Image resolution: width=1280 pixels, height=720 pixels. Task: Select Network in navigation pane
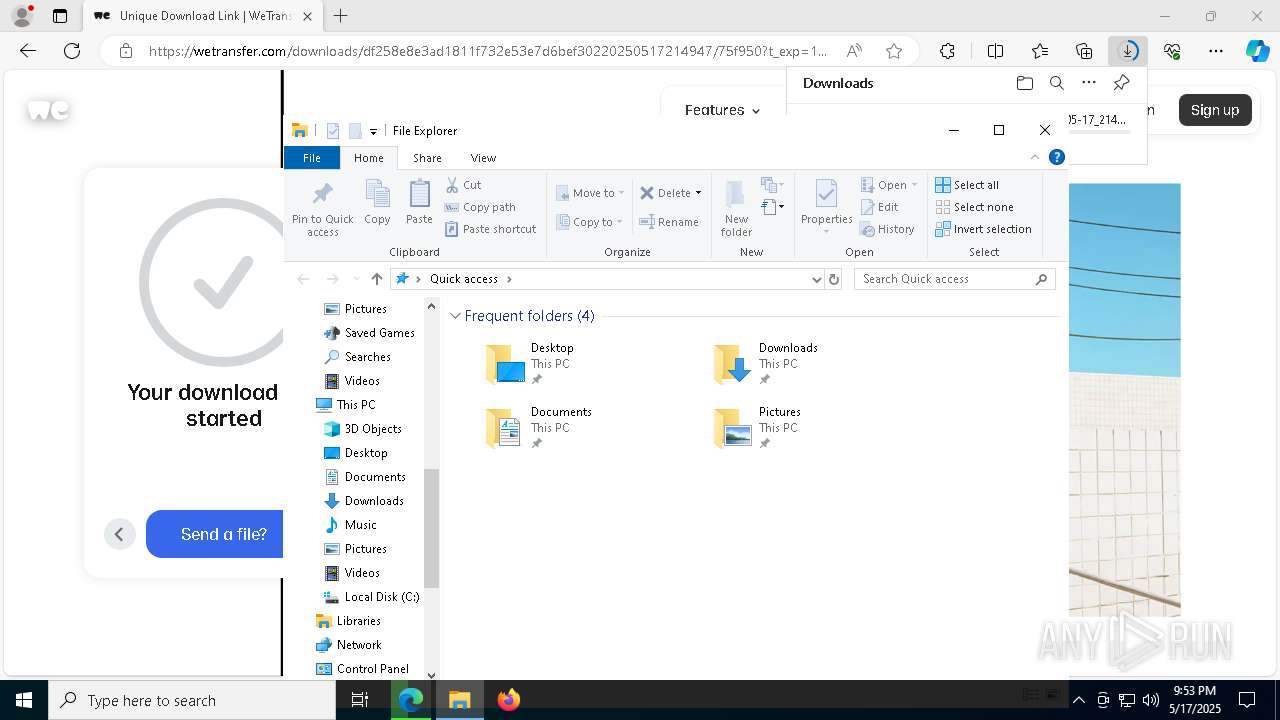click(348, 645)
